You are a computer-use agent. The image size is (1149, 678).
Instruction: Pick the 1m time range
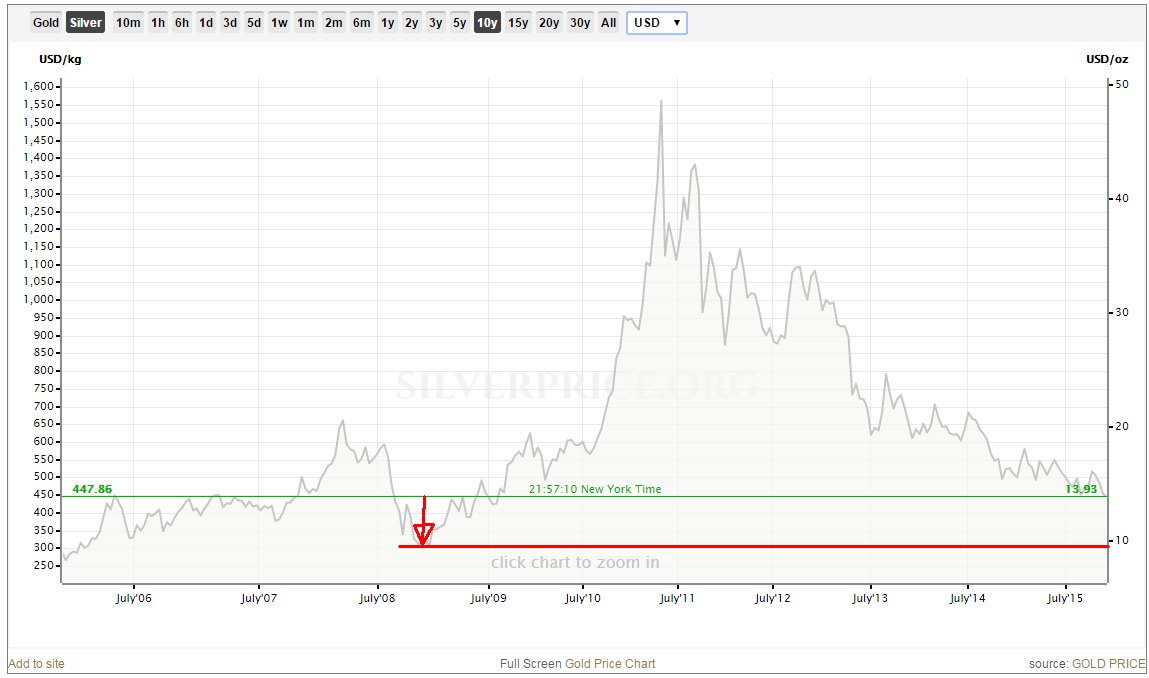pos(306,22)
